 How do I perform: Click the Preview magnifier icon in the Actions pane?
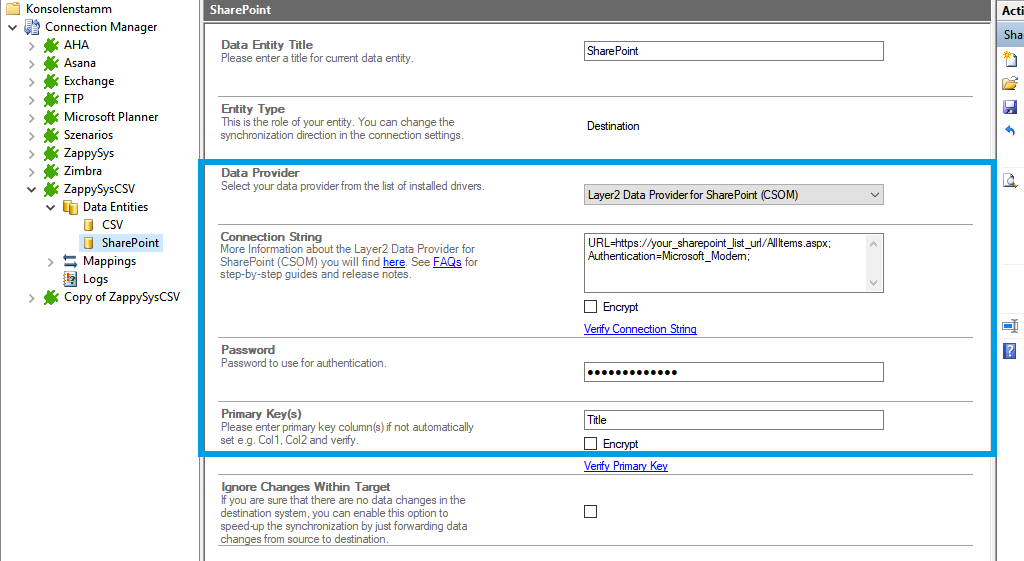[1010, 181]
